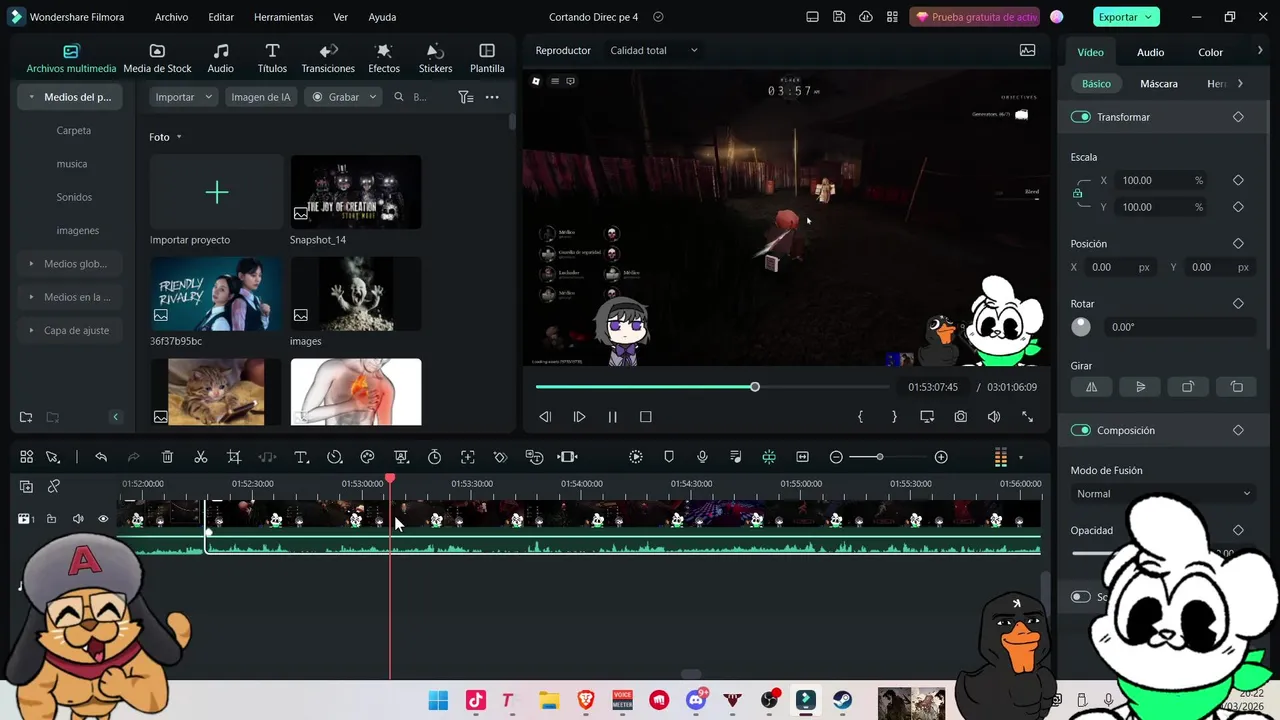Open the Media de Stock tab

pyautogui.click(x=157, y=59)
